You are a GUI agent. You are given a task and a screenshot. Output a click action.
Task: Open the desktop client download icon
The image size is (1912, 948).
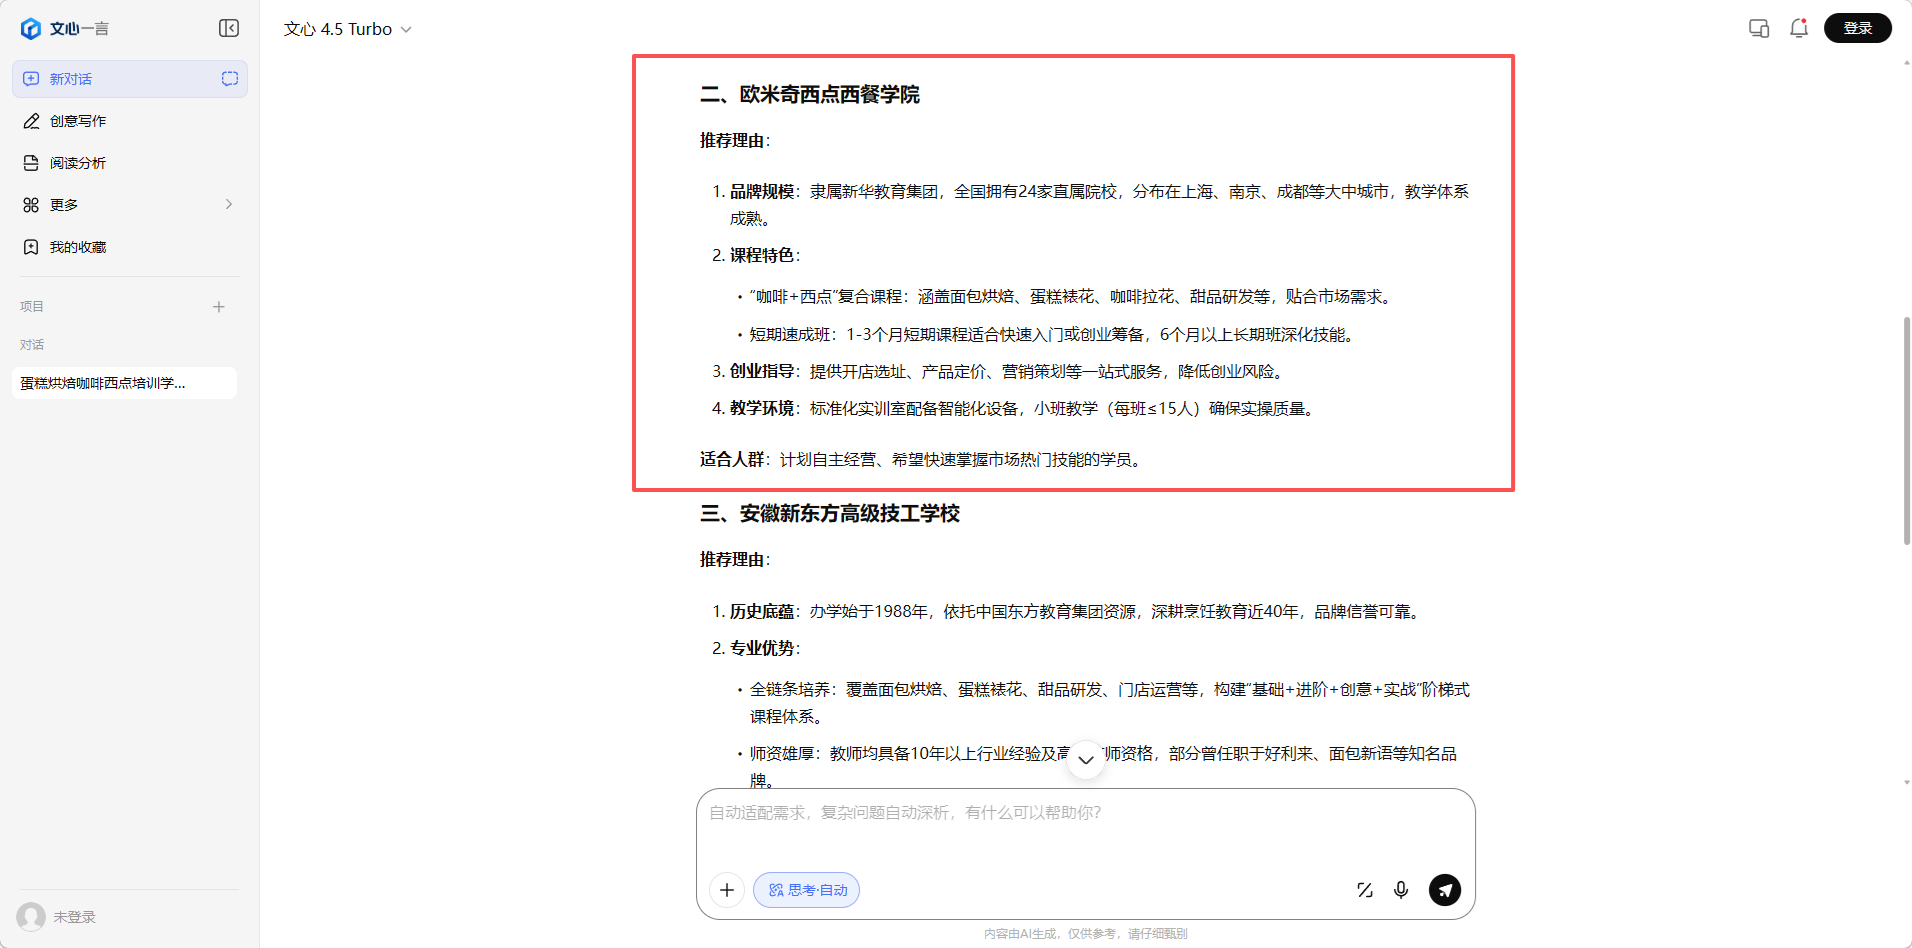tap(1758, 28)
